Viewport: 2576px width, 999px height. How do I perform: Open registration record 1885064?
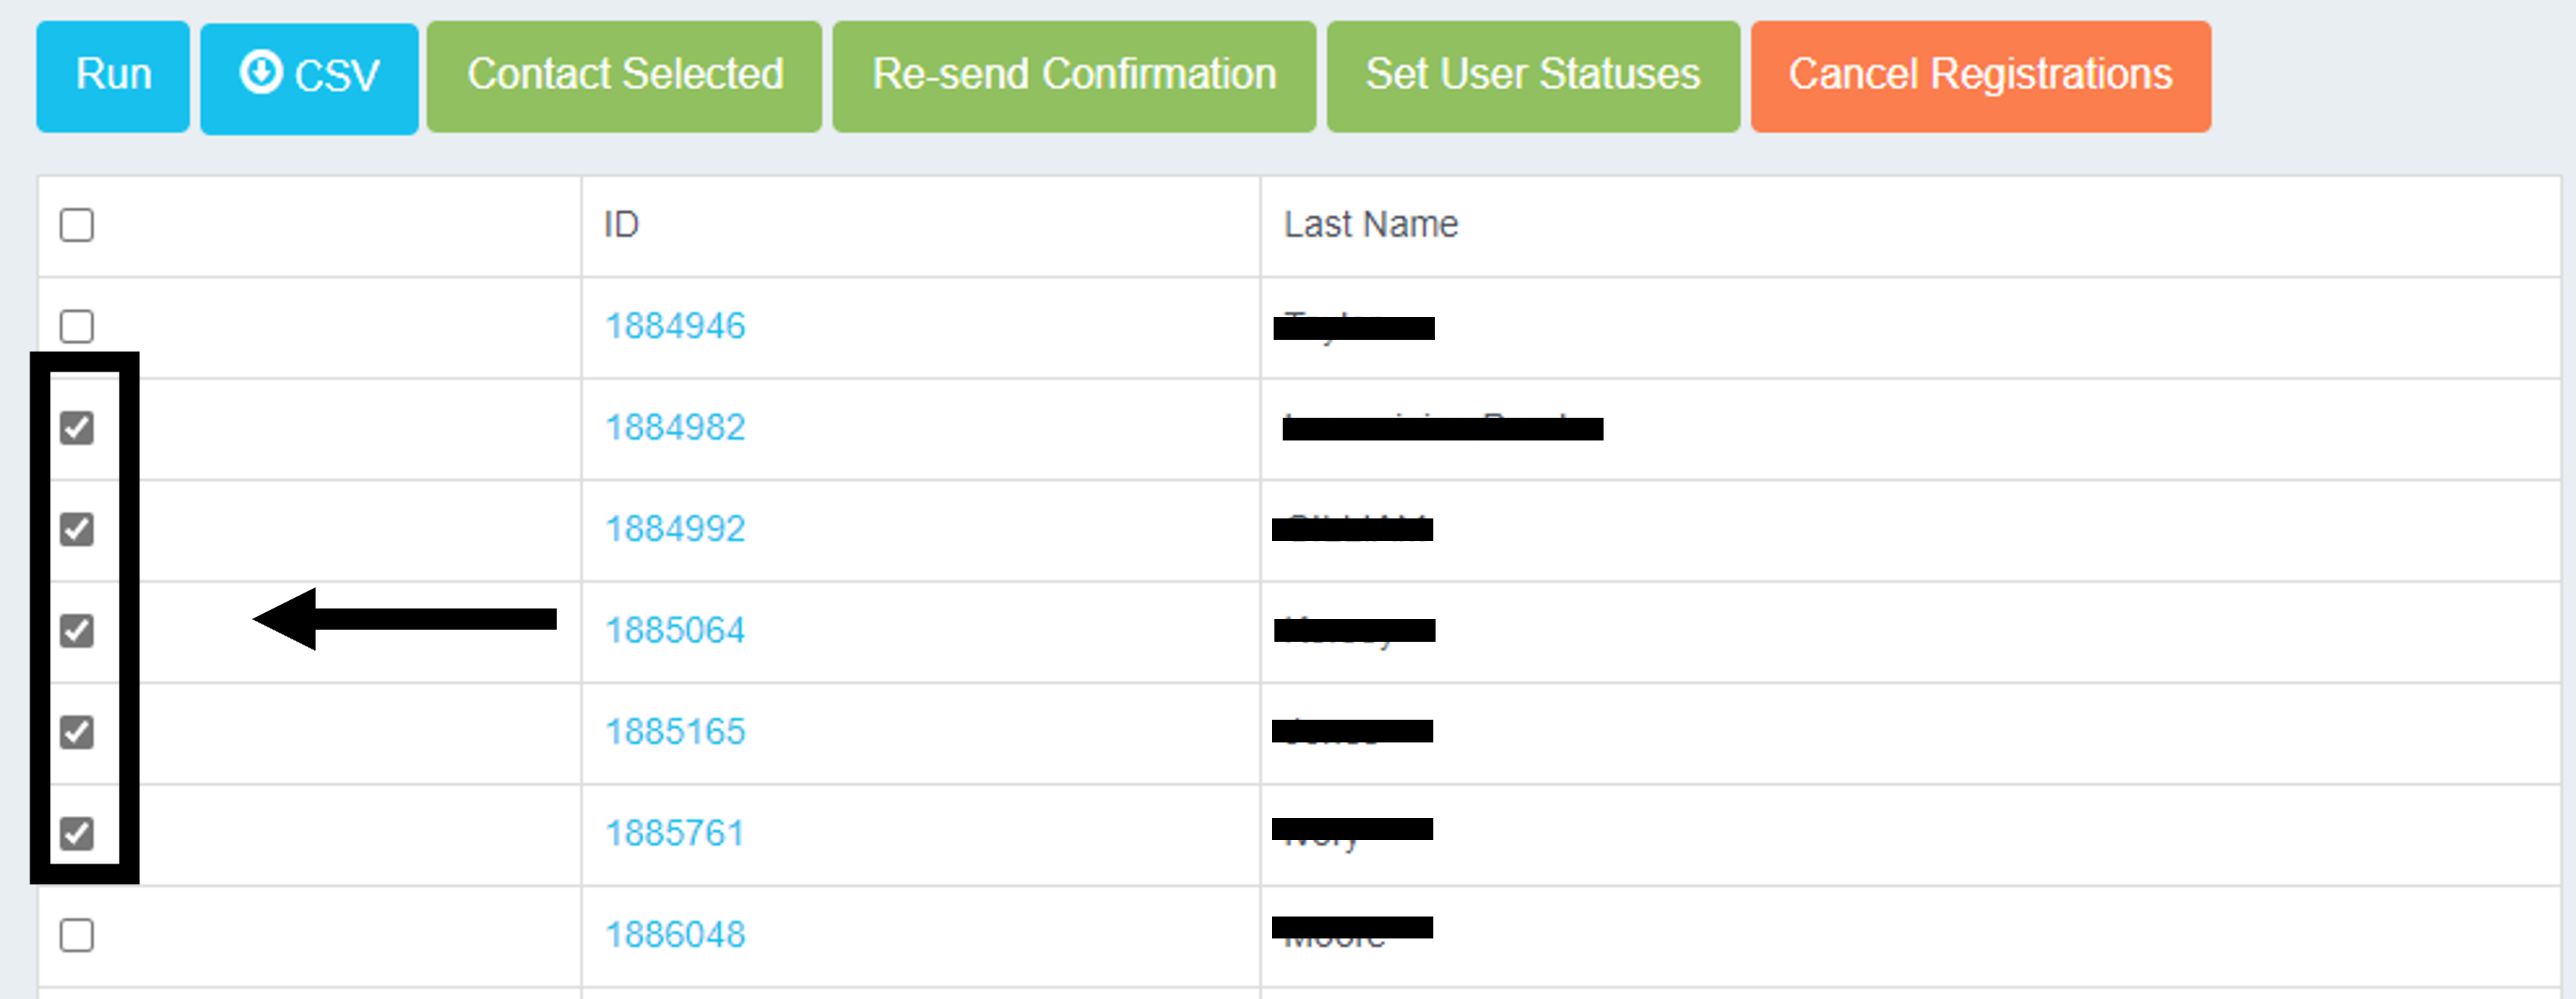(x=674, y=630)
